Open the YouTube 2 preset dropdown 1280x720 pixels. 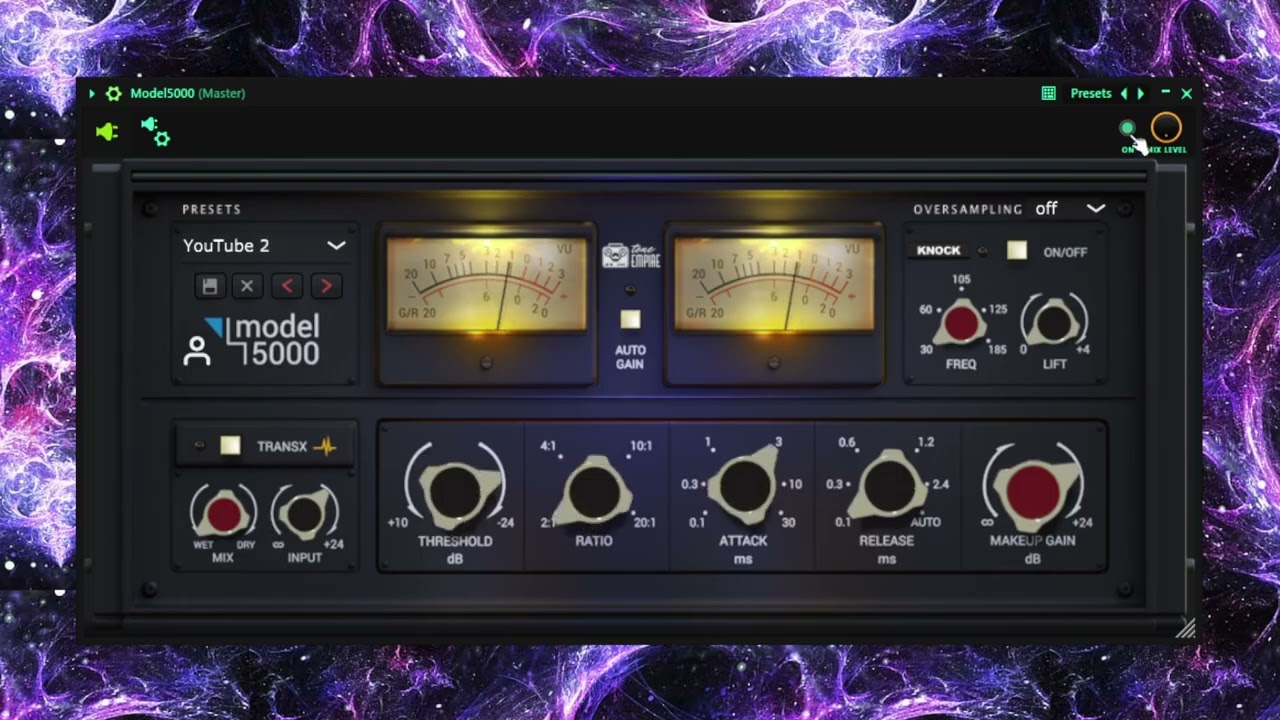point(264,245)
